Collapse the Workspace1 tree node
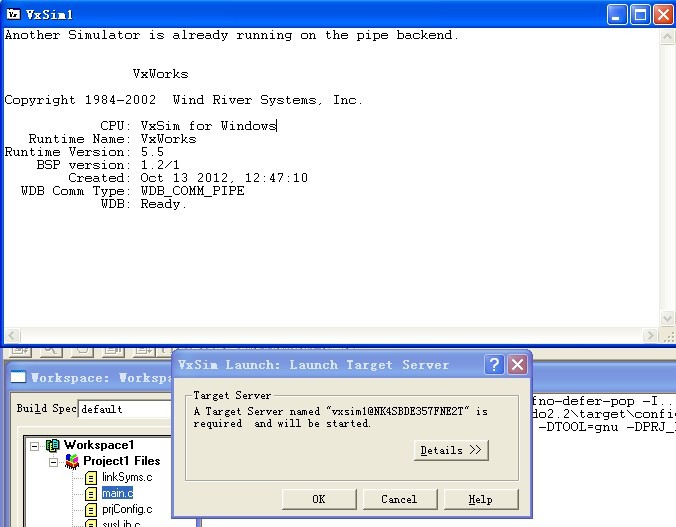The image size is (676, 527). [x=34, y=446]
